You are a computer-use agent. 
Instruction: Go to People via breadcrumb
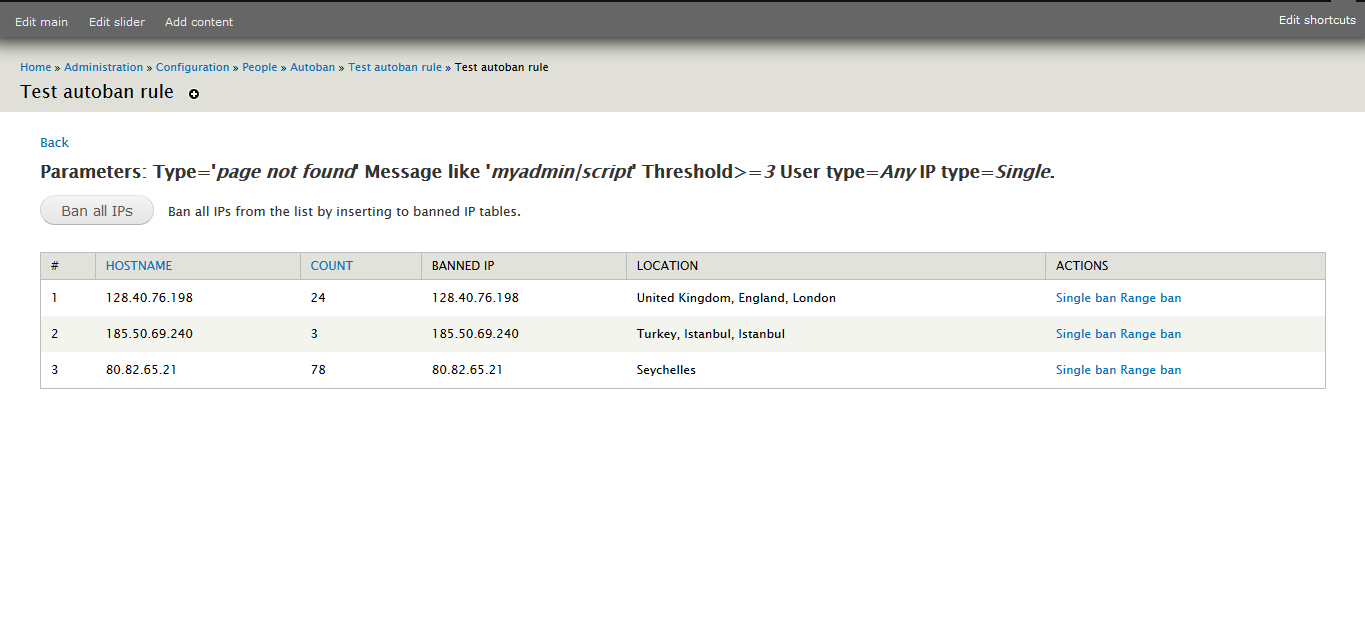tap(259, 67)
